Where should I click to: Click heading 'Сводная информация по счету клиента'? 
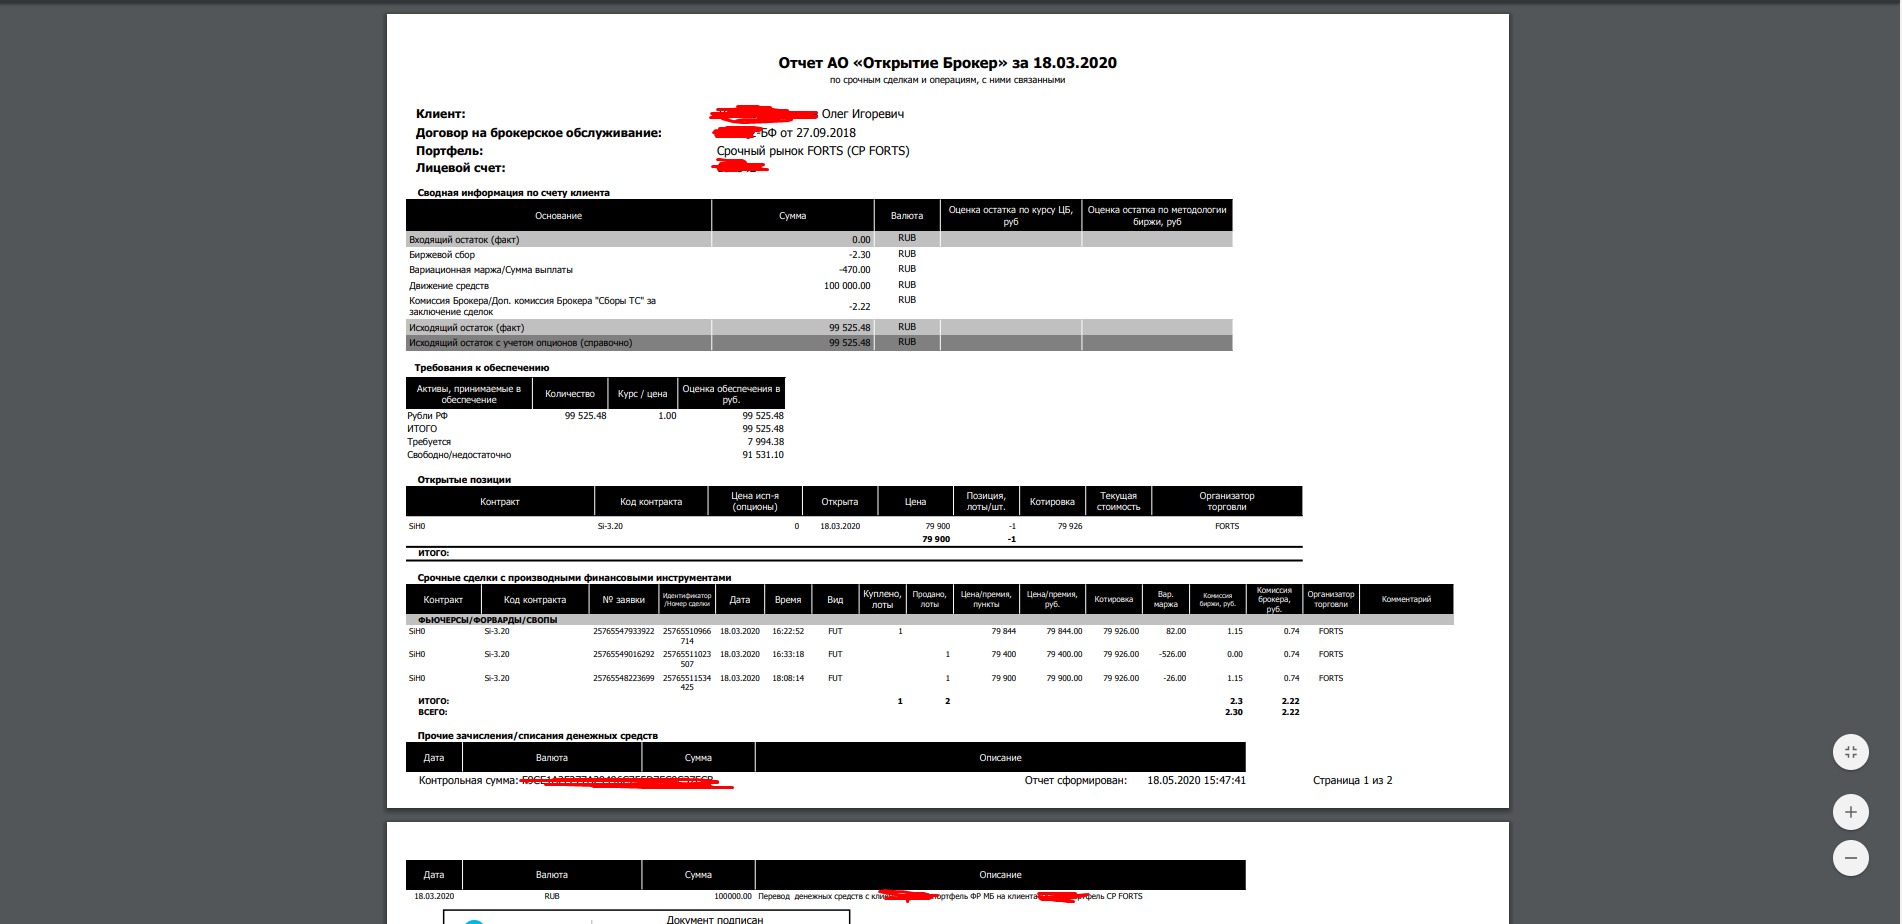(514, 193)
